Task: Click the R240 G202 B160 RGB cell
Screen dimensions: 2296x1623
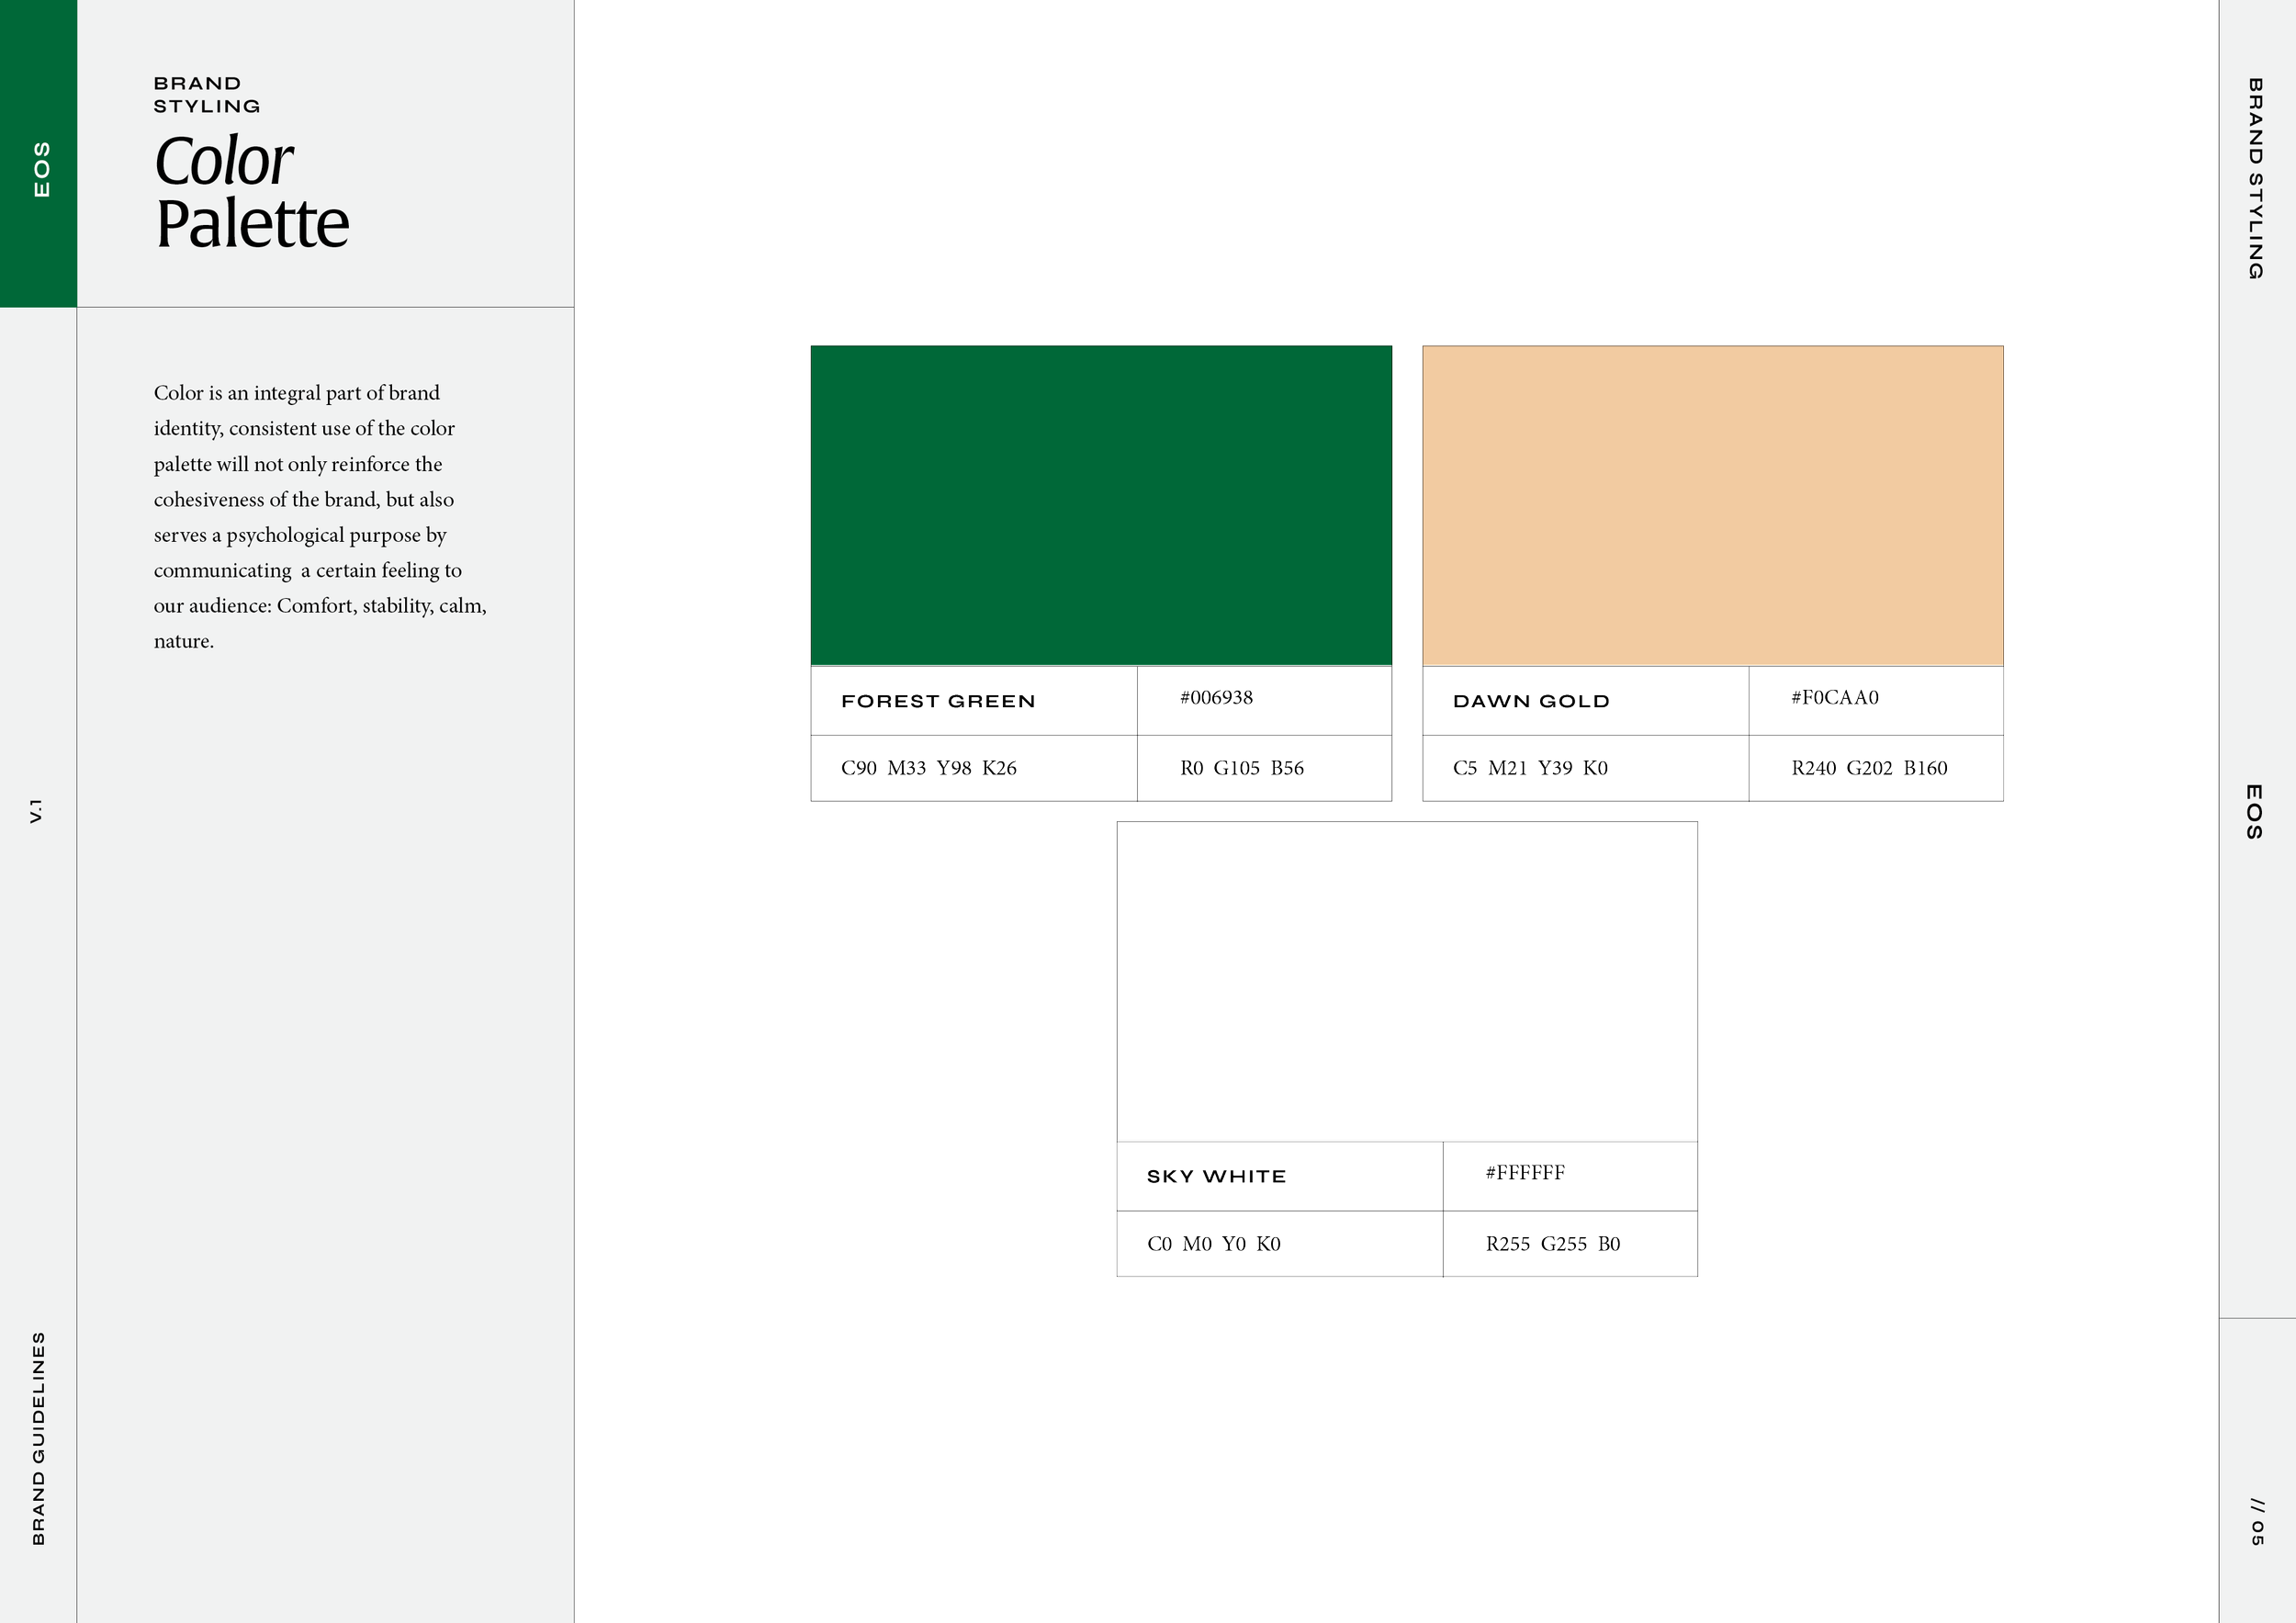Action: pos(1869,768)
